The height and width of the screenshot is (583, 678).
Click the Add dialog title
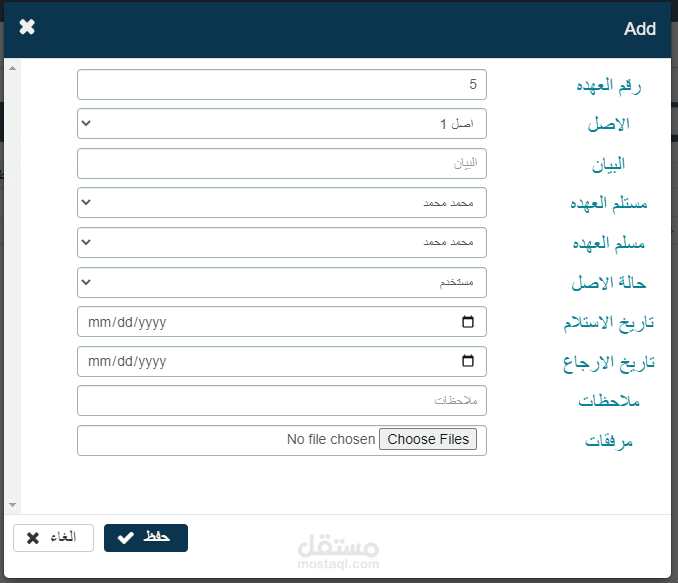click(640, 29)
